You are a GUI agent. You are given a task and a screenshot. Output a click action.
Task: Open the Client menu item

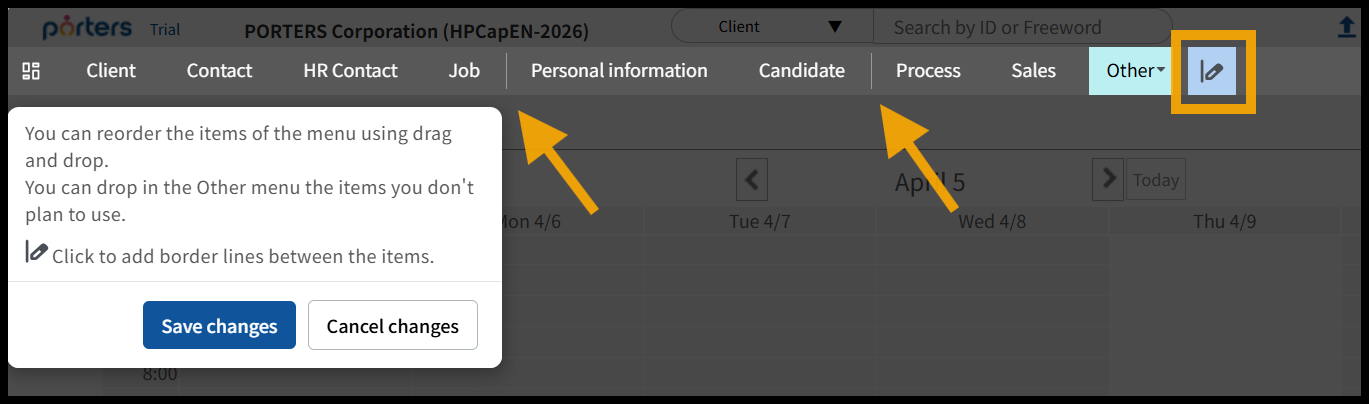click(111, 71)
